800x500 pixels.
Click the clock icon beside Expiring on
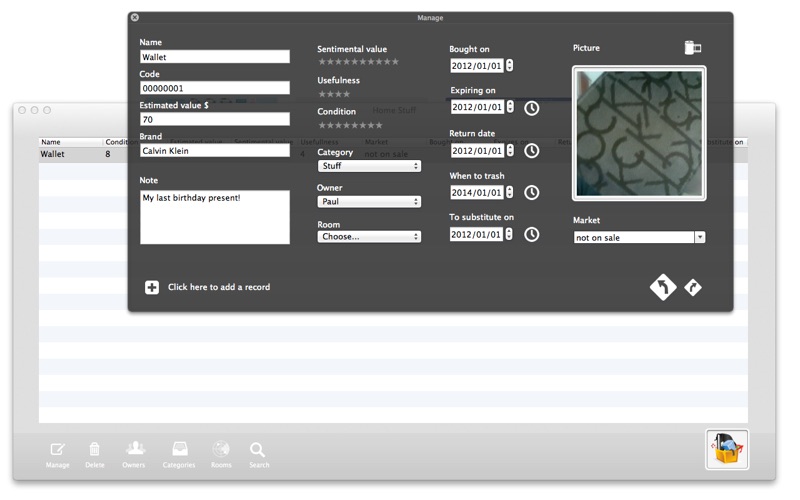pos(532,108)
